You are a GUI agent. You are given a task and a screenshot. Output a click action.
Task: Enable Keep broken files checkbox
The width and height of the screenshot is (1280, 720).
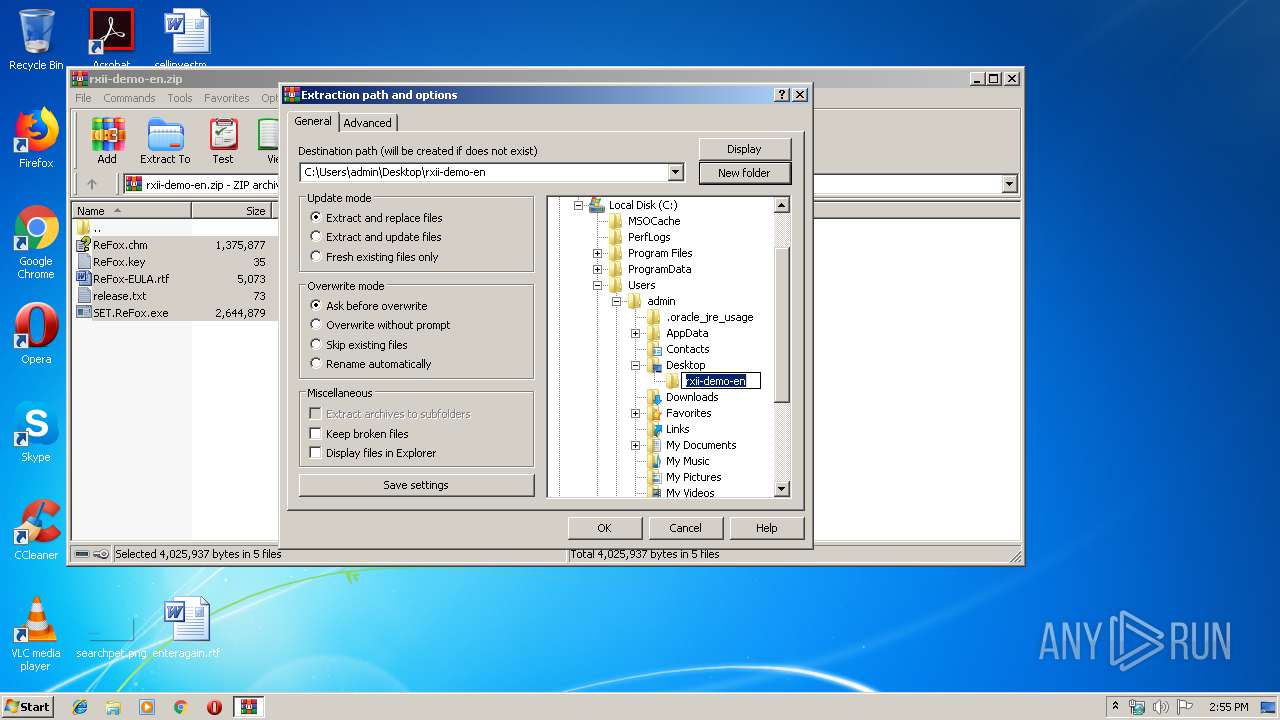click(x=315, y=434)
